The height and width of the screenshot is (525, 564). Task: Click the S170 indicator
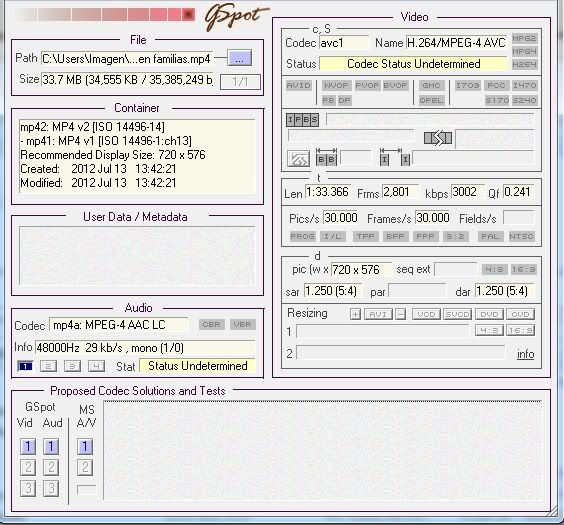point(496,100)
